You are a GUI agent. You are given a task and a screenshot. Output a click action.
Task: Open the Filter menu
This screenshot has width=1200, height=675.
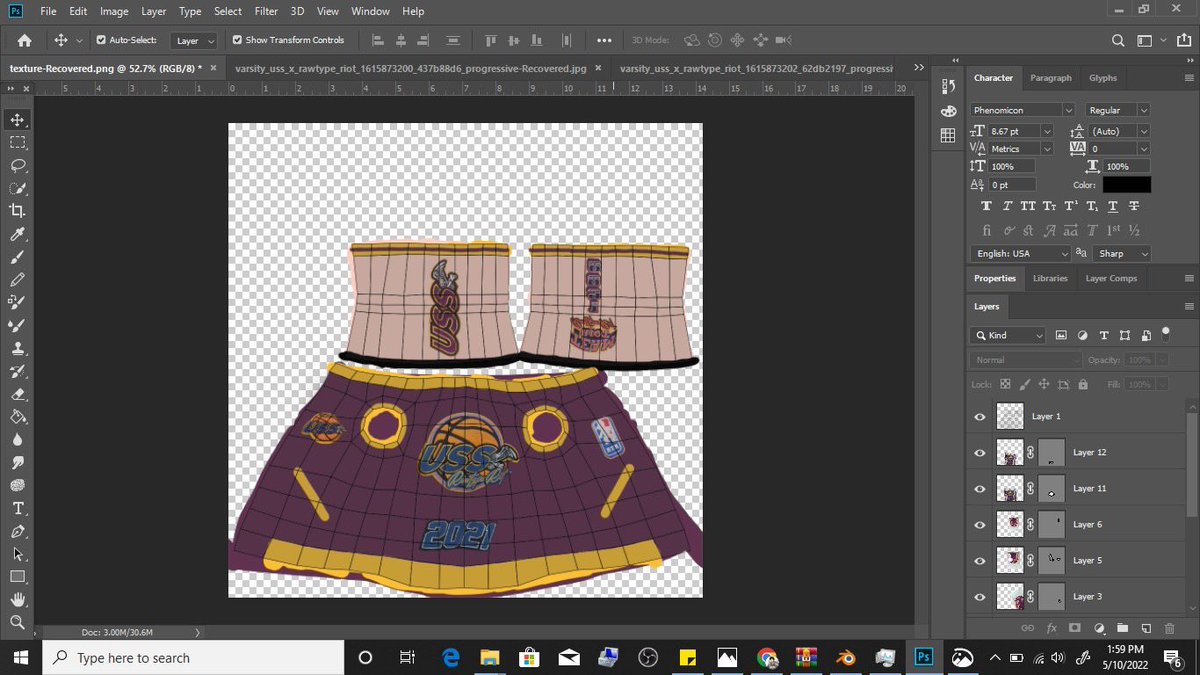pyautogui.click(x=266, y=11)
